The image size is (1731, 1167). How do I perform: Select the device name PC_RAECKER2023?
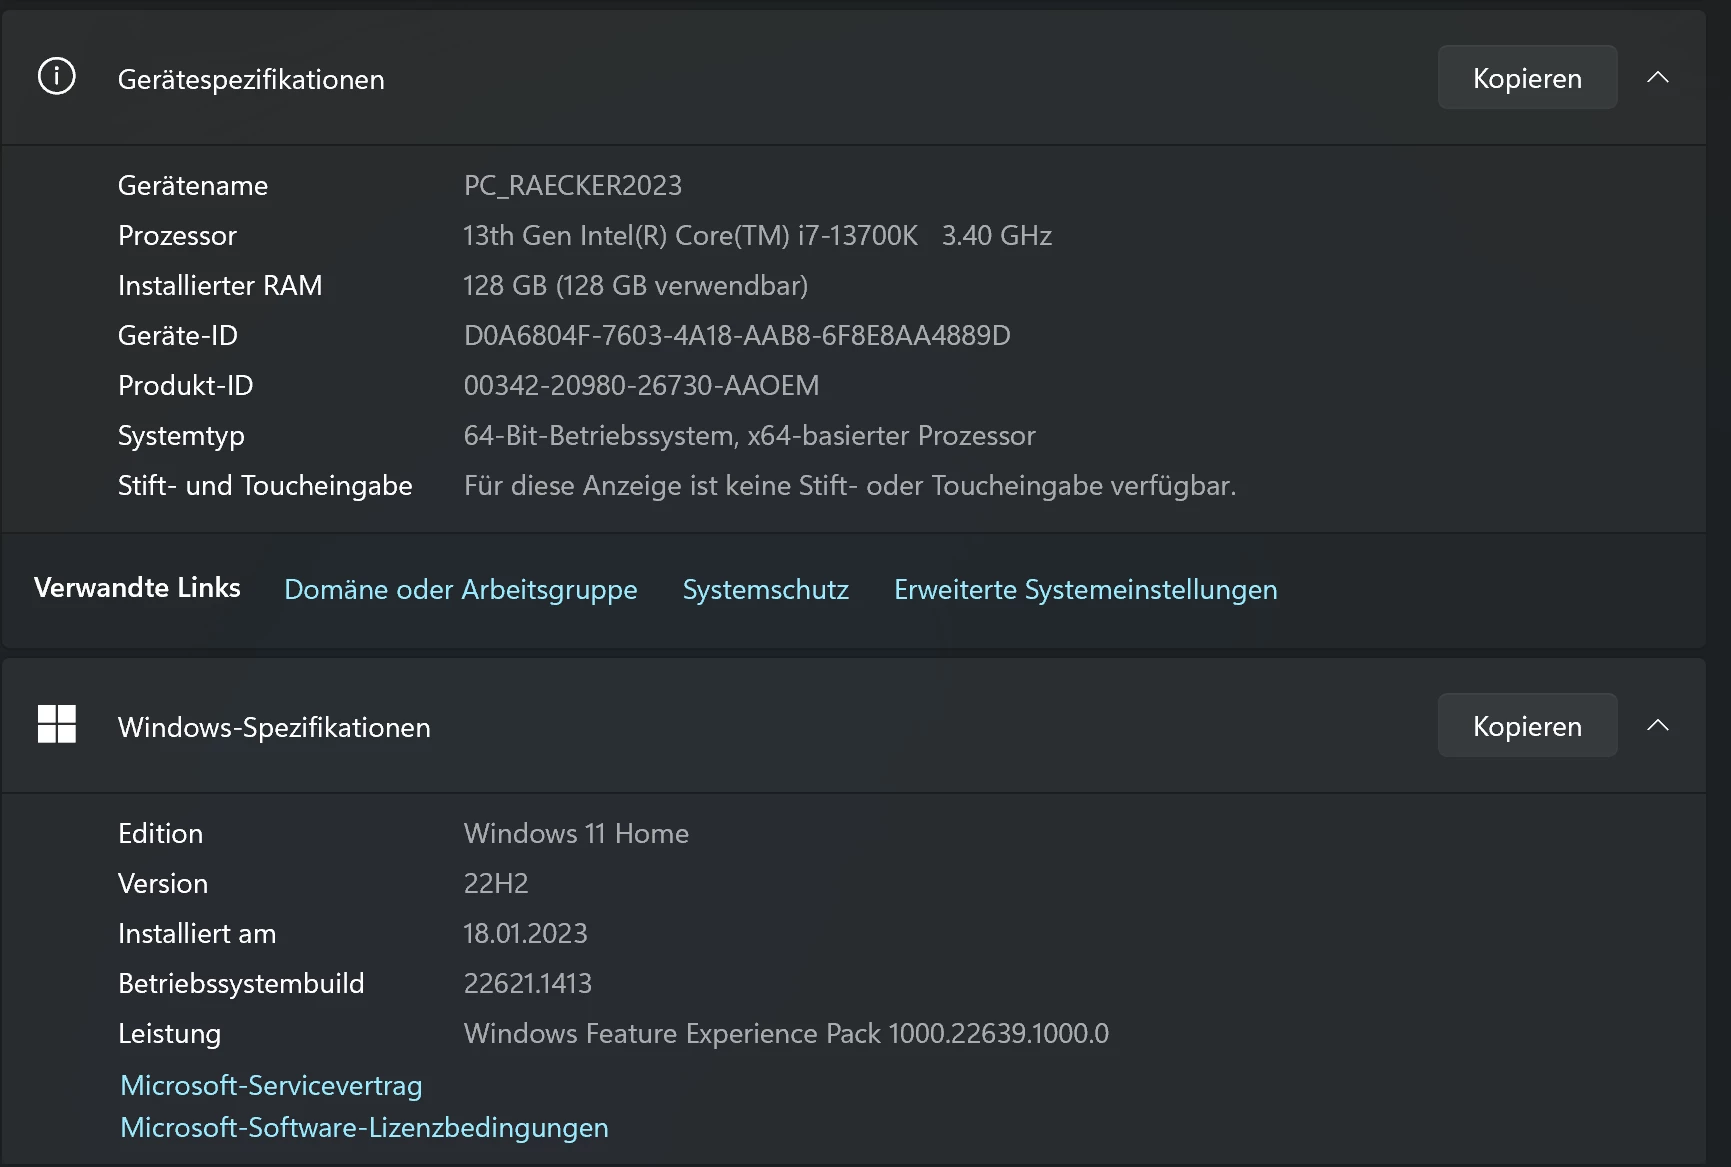(x=573, y=185)
